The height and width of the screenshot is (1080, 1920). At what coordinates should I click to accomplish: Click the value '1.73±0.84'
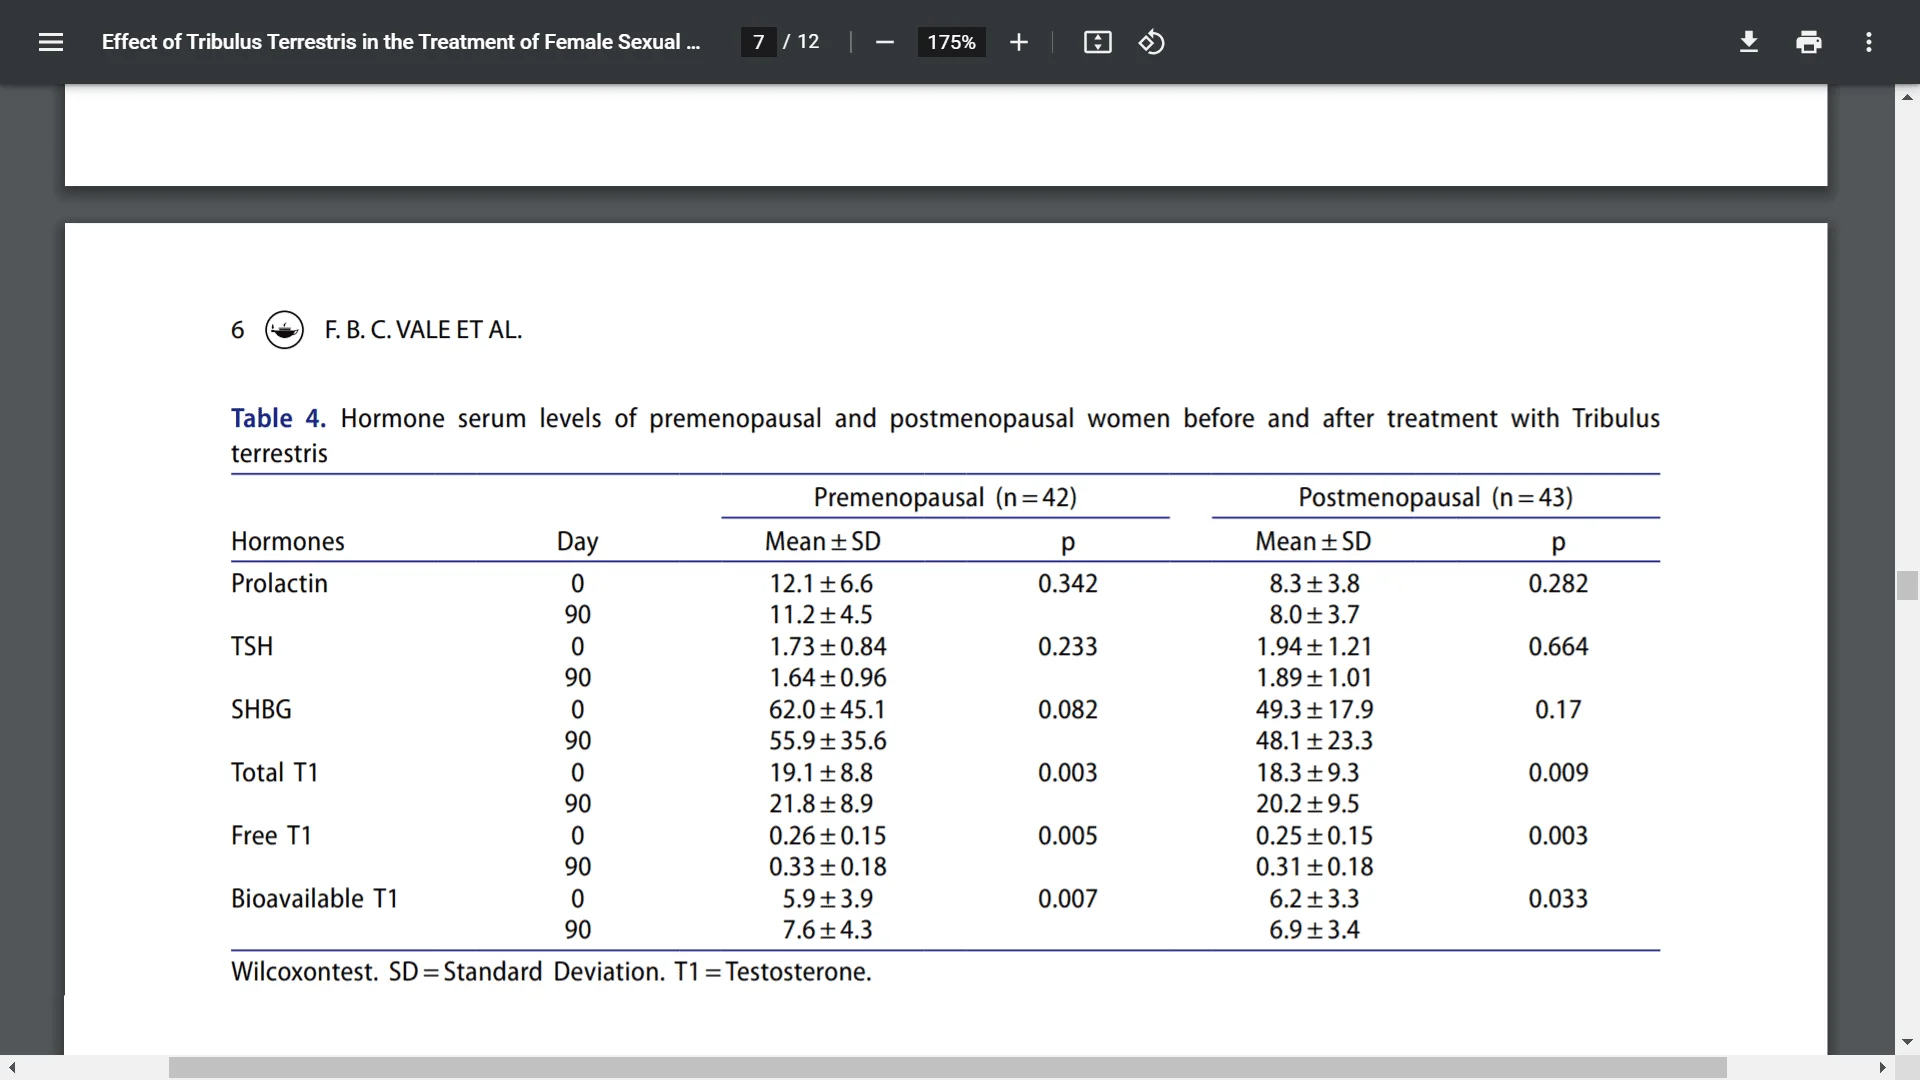point(827,646)
